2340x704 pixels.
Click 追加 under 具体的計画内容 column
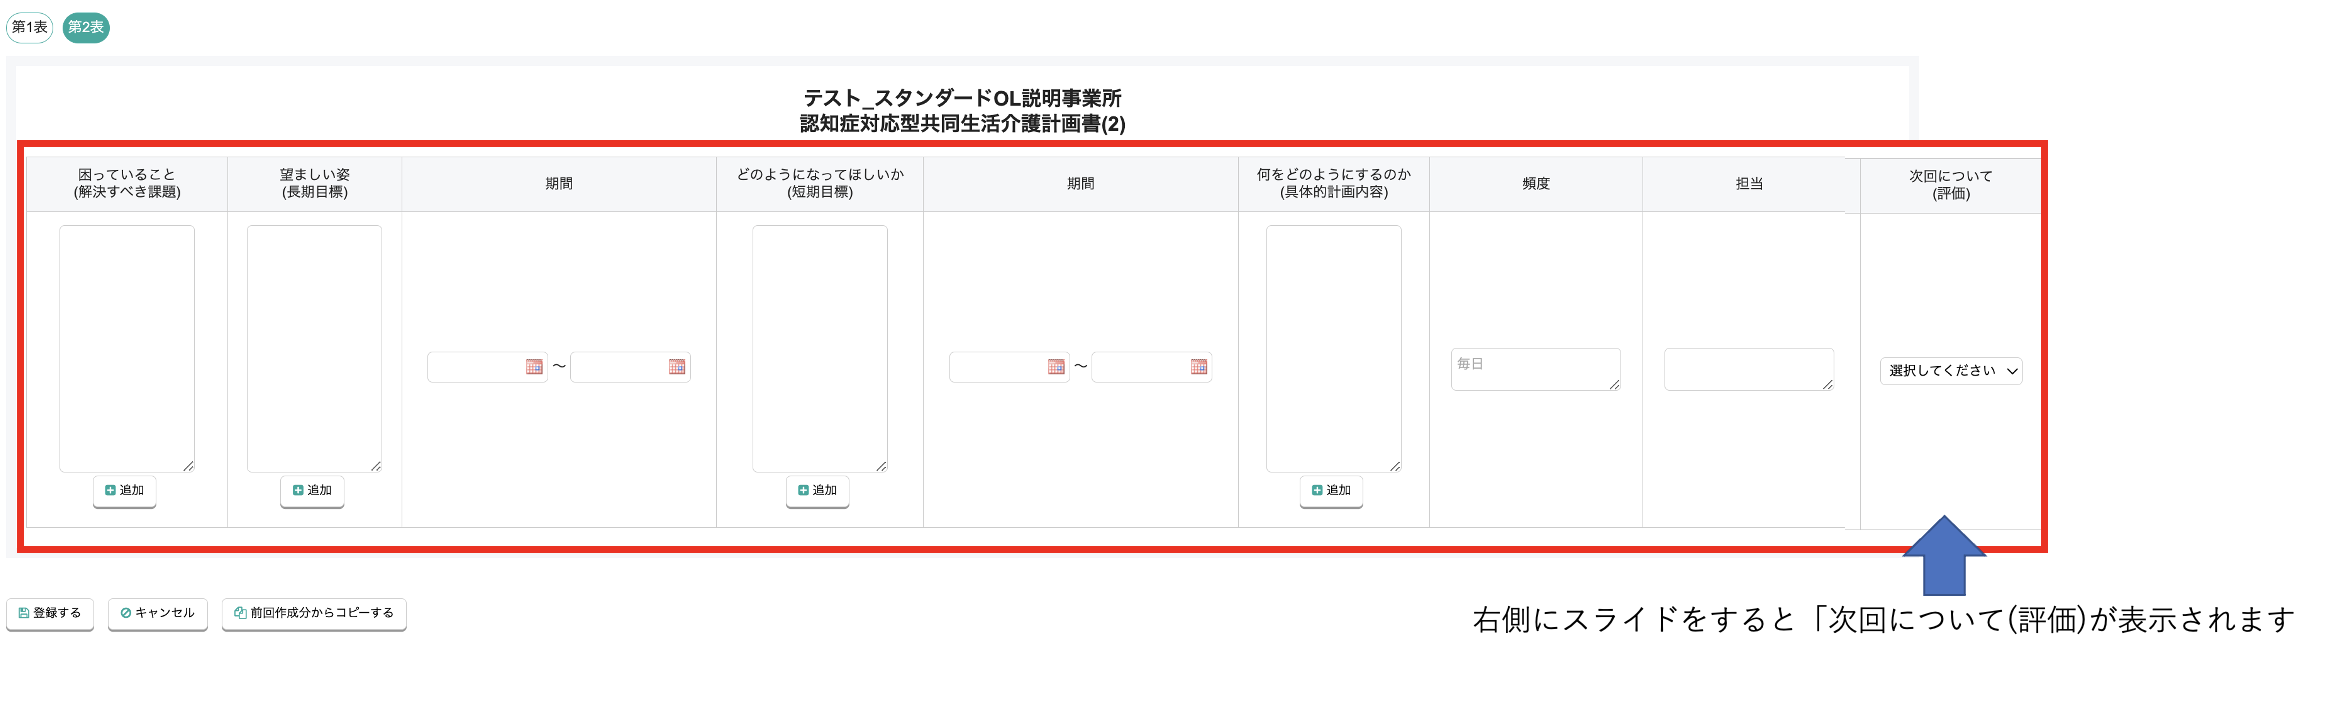[1332, 491]
